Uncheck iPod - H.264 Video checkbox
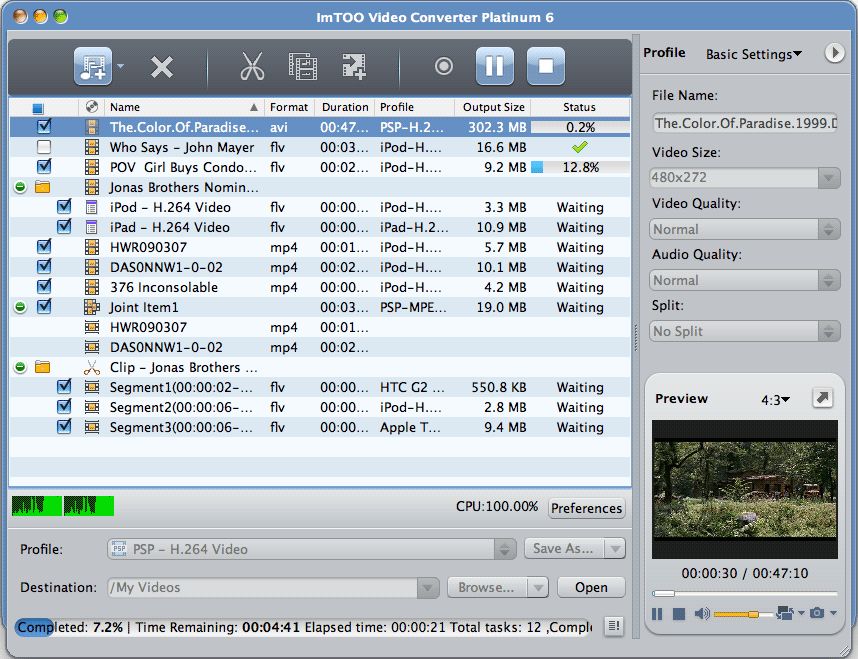 (x=64, y=206)
